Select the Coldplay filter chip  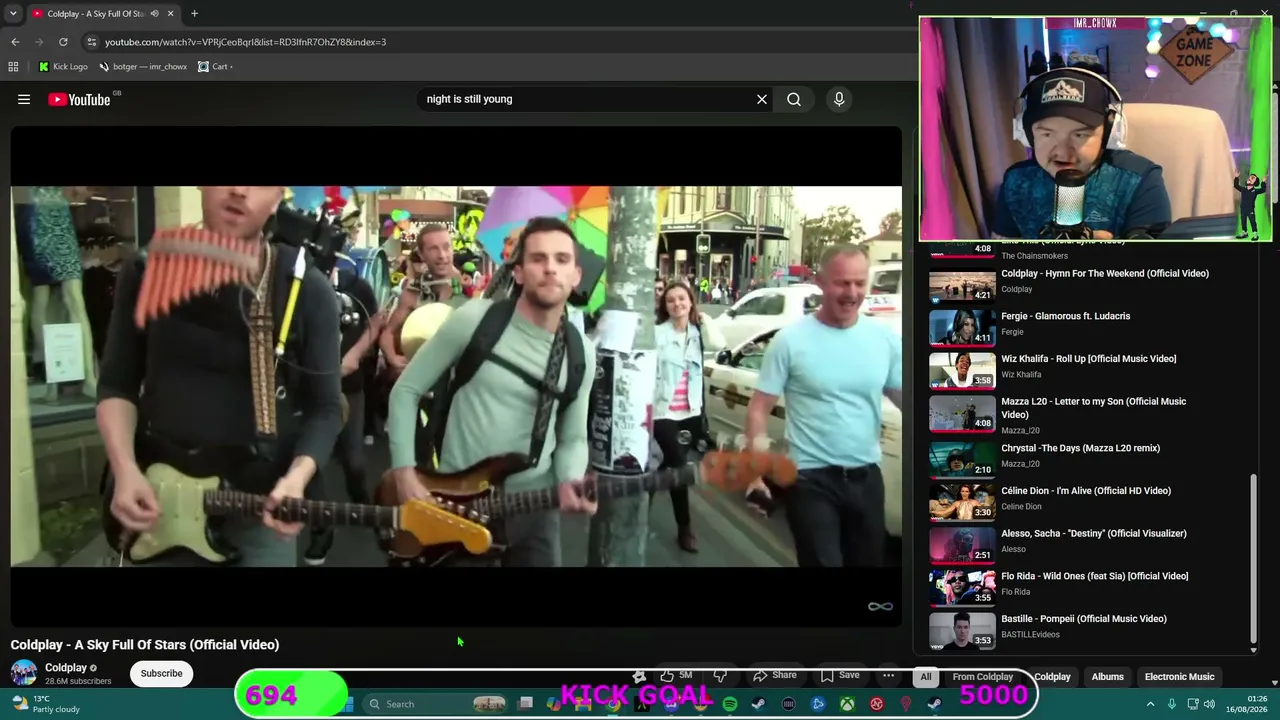click(x=1052, y=677)
